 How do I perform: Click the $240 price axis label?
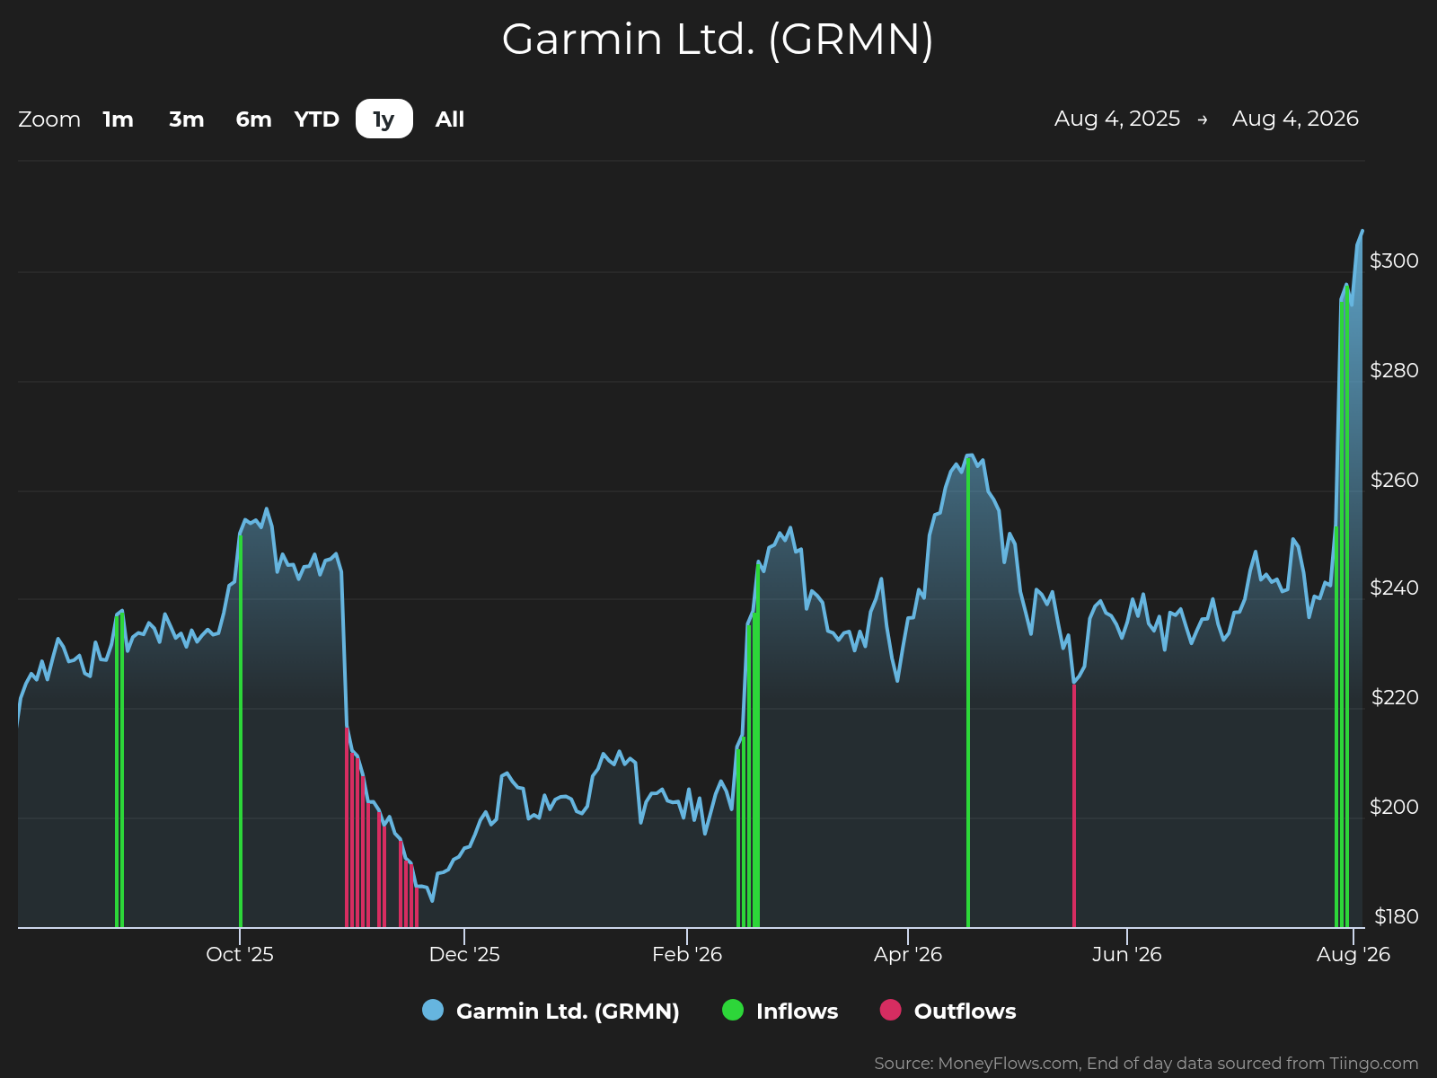tap(1394, 588)
